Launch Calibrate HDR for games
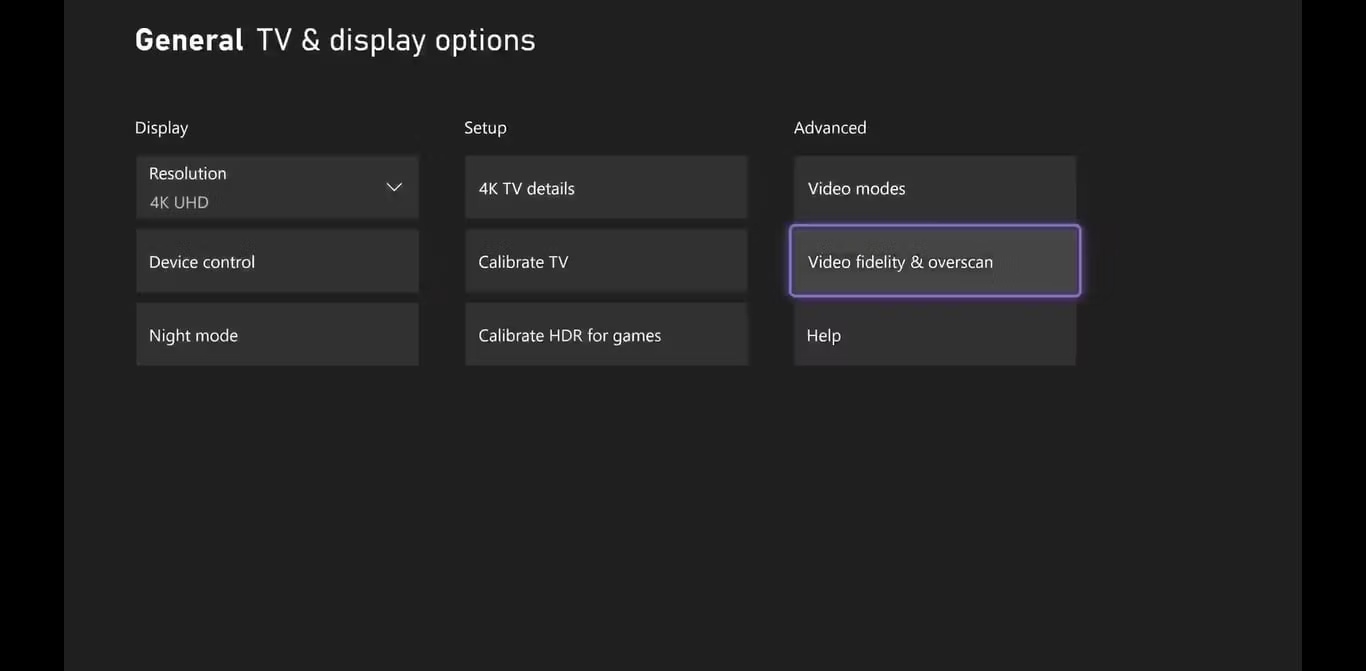Screen dimensions: 1366x671 click(x=606, y=335)
